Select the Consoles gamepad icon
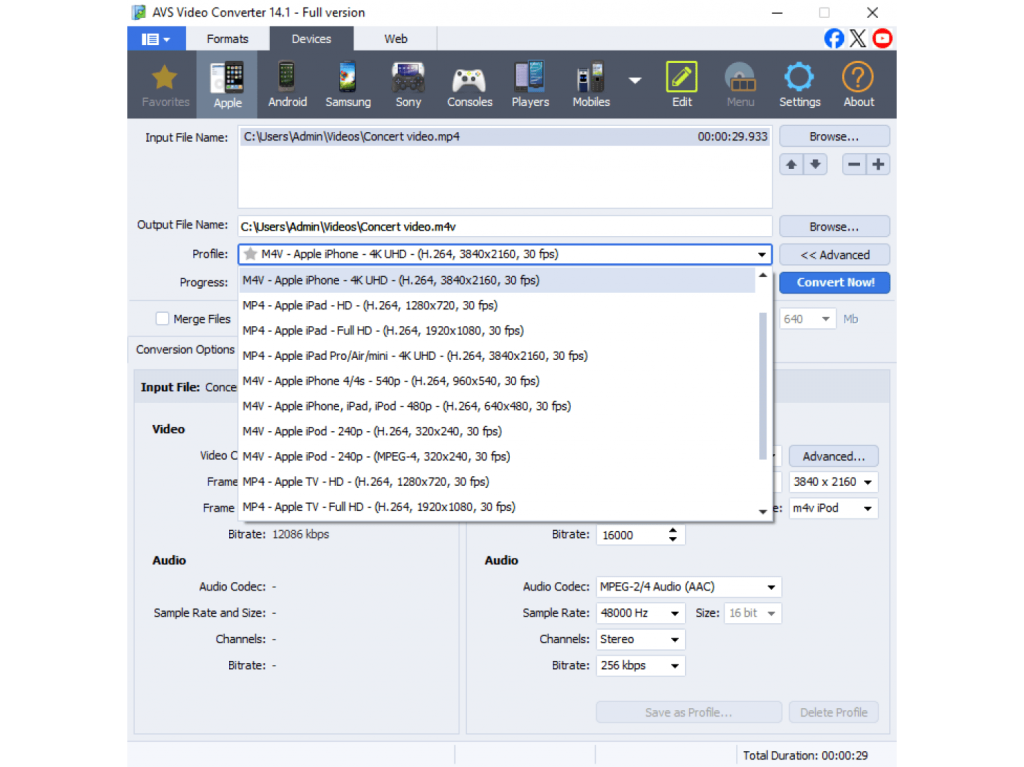 click(x=469, y=85)
